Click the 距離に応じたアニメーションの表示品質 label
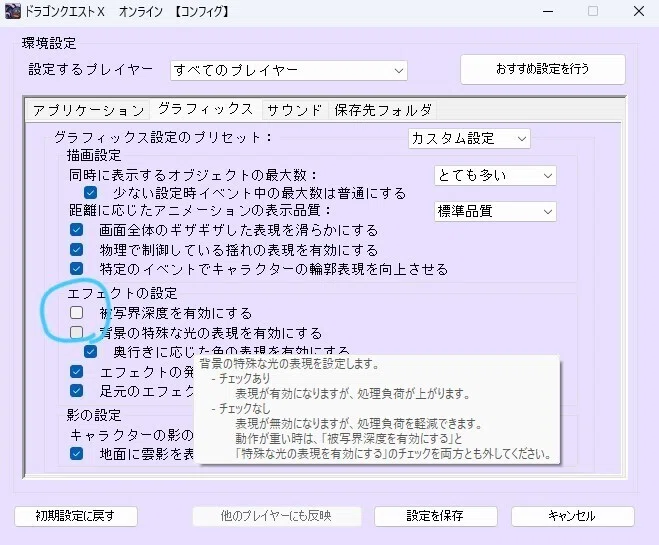Viewport: 659px width, 545px height. [200, 210]
